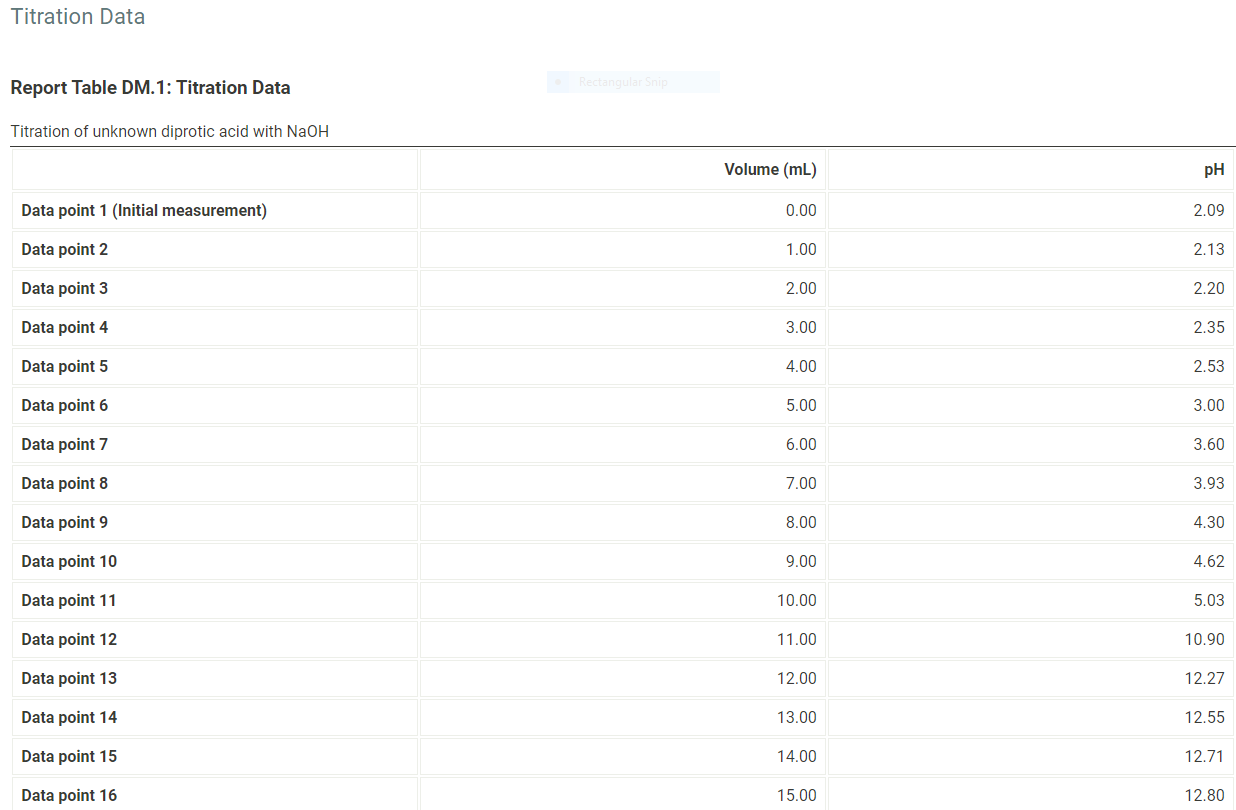Click the Data point 5 row label

tap(65, 366)
